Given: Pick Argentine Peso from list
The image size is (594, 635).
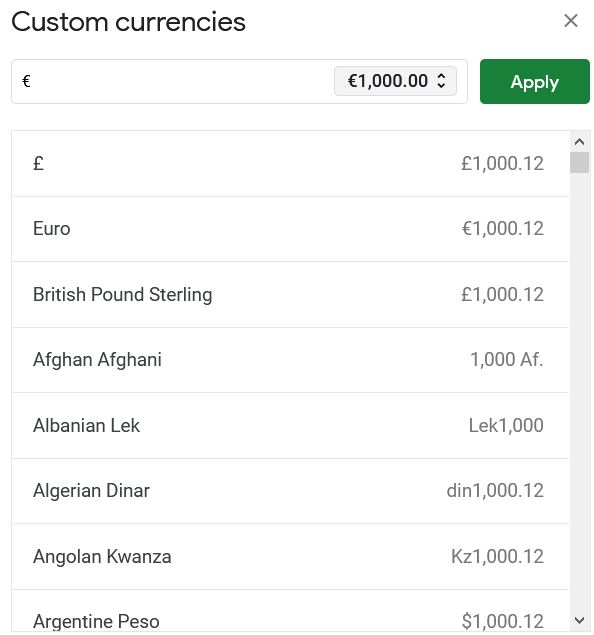Looking at the screenshot, I should (290, 612).
